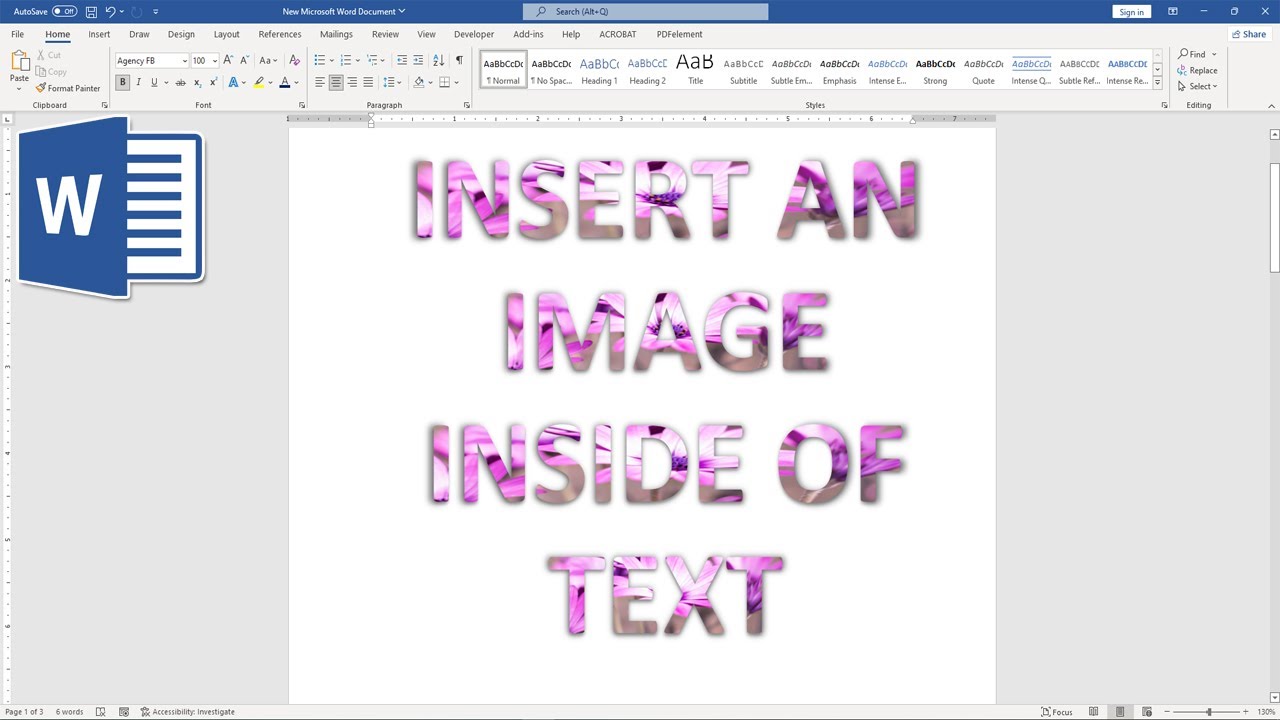
Task: Apply superscript formatting
Action: [213, 82]
